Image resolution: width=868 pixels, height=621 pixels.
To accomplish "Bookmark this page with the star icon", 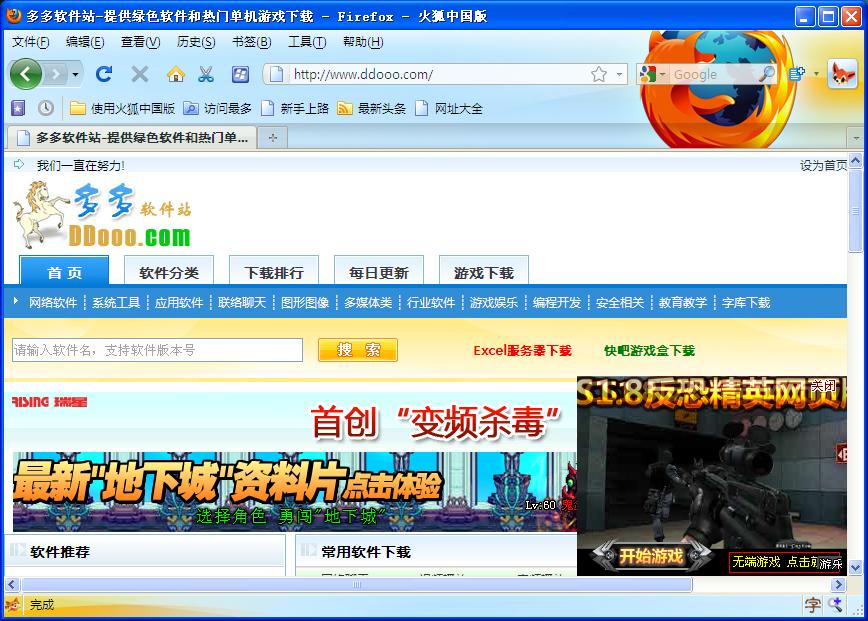I will pos(598,74).
